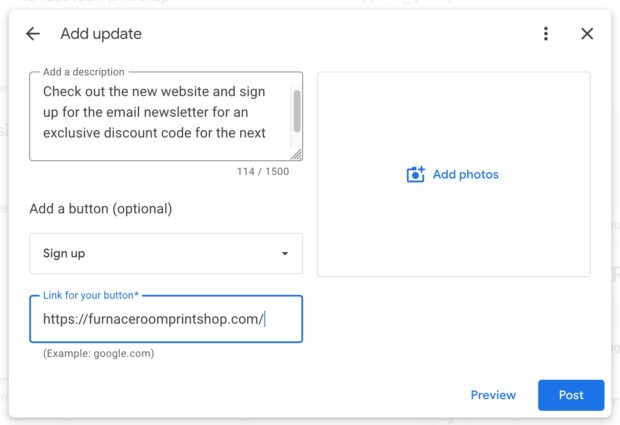Click the Add update dialog title
The image size is (620, 425).
(x=101, y=34)
